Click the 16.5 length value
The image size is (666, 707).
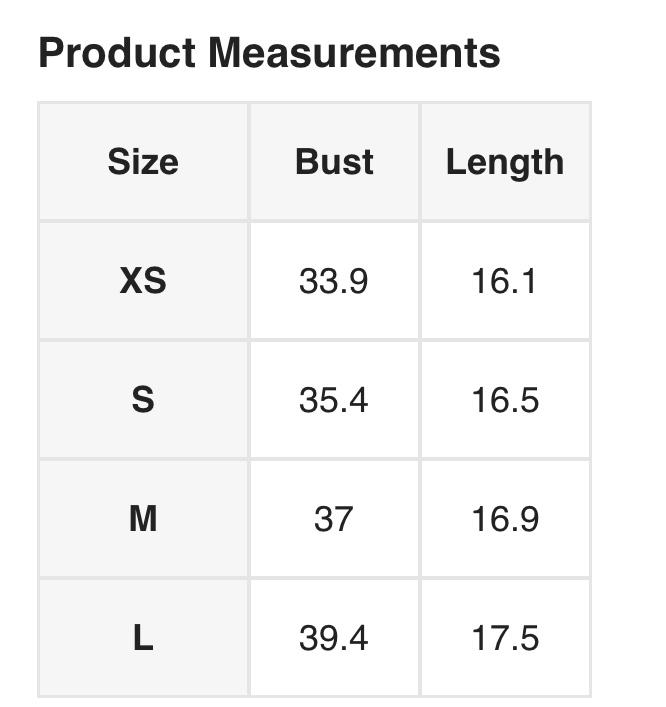(x=504, y=400)
